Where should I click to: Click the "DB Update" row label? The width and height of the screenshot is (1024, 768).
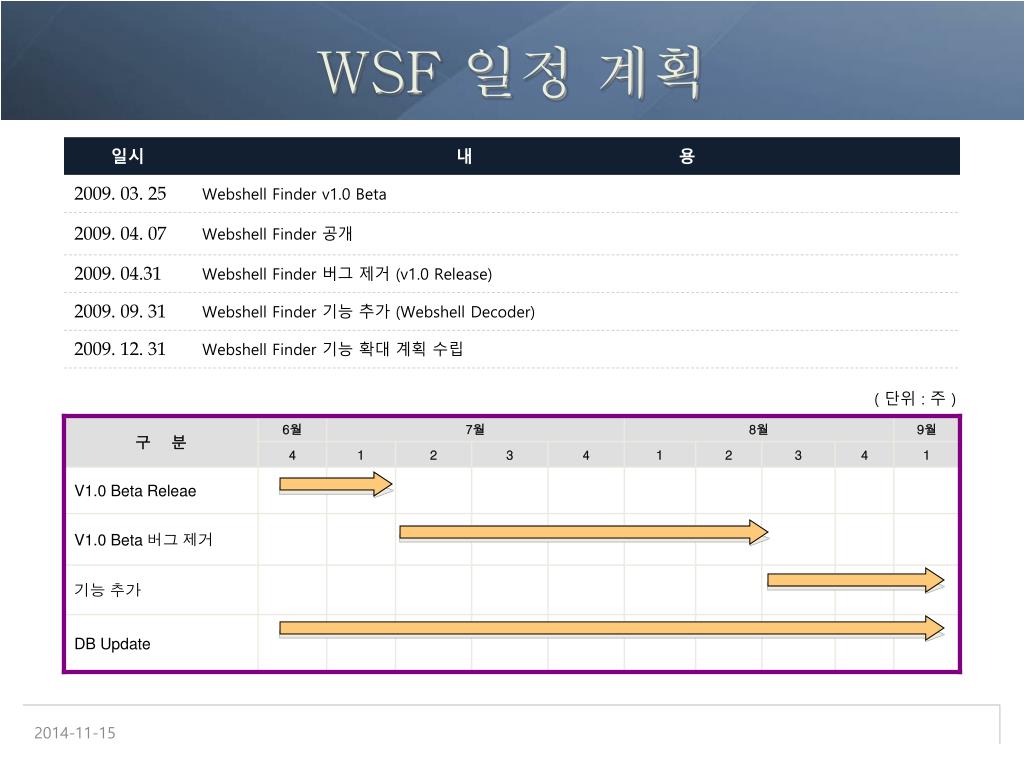112,644
